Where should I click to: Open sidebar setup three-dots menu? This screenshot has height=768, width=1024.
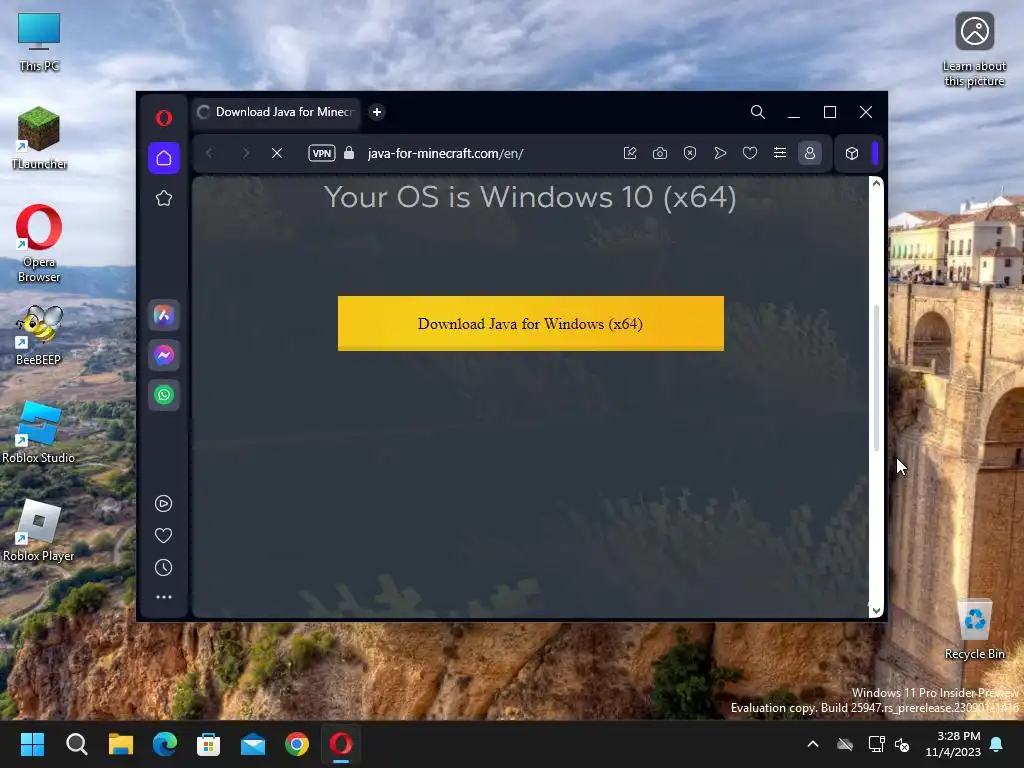(163, 597)
